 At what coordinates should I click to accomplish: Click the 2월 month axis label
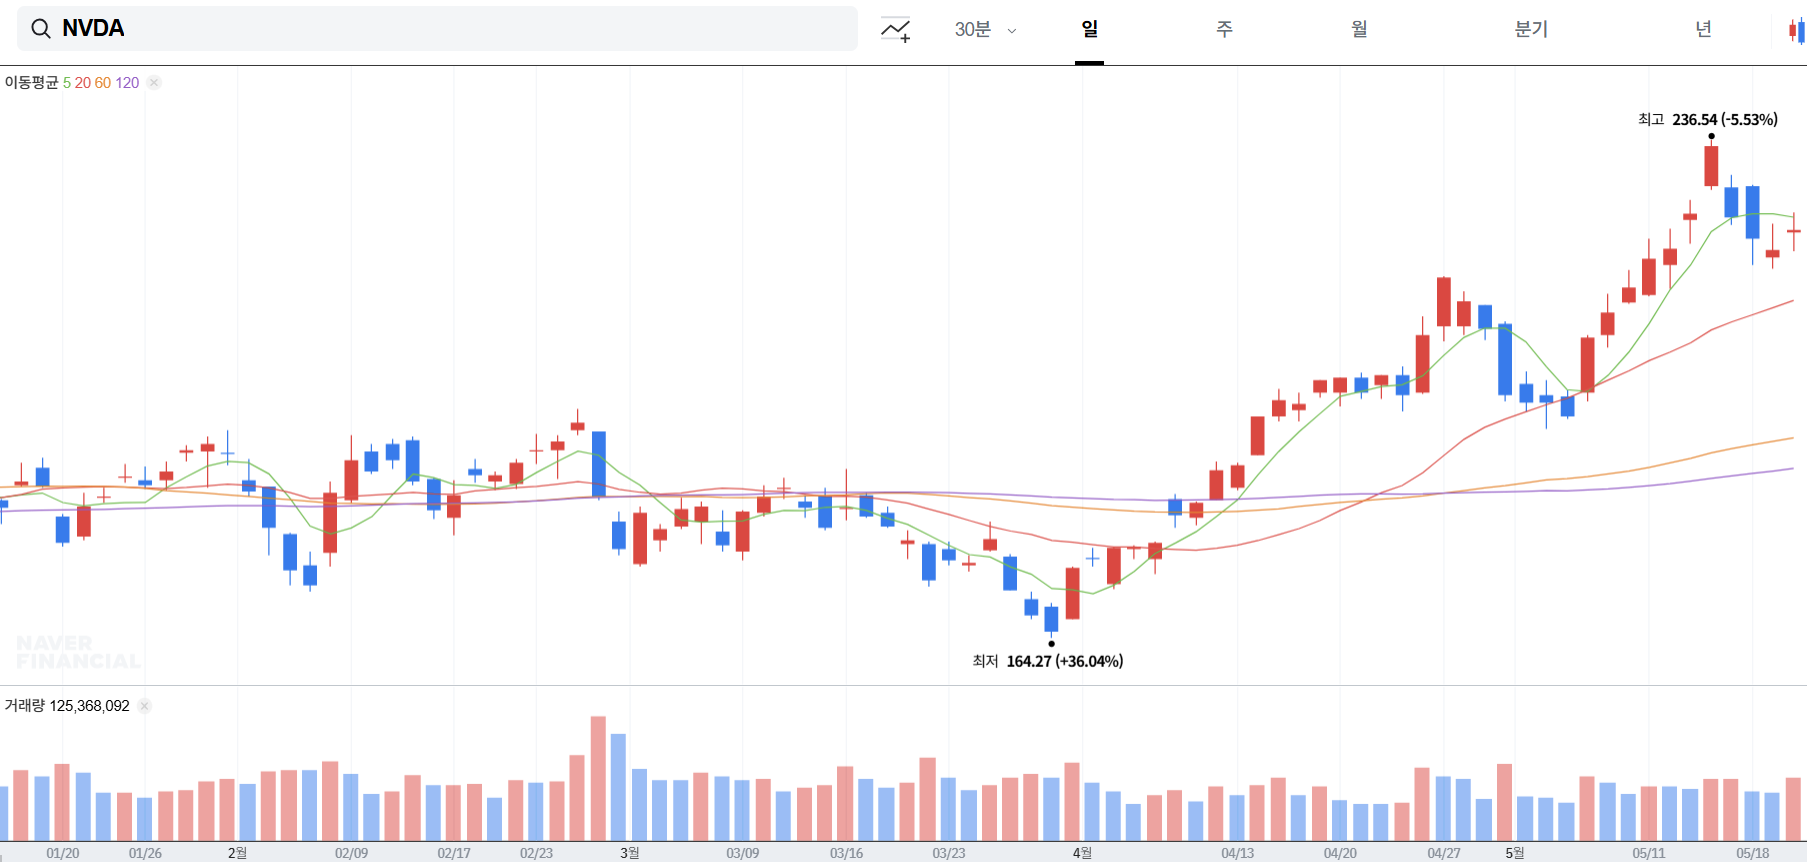click(x=237, y=853)
